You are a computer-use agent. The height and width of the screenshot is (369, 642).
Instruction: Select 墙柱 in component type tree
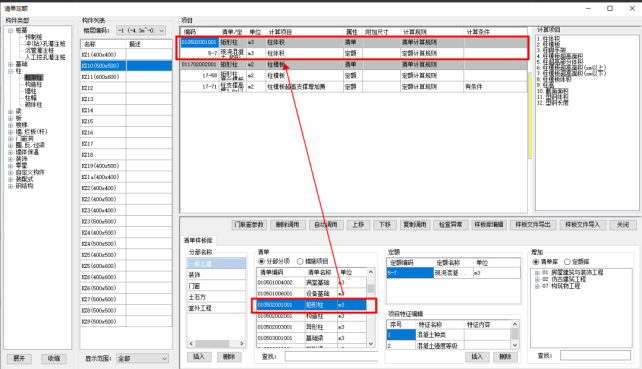[30, 91]
